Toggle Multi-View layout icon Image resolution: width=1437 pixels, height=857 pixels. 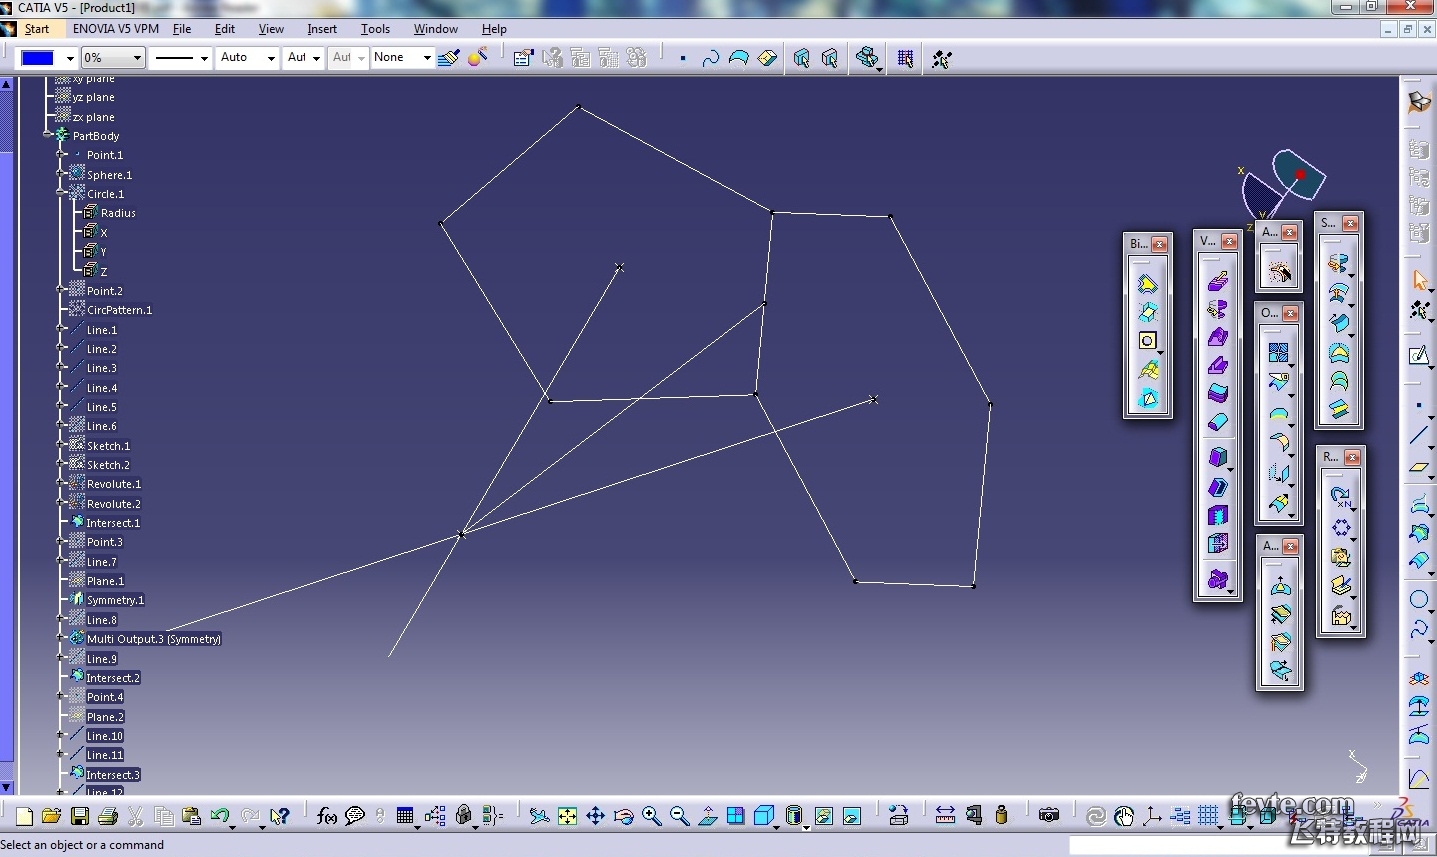(x=735, y=816)
